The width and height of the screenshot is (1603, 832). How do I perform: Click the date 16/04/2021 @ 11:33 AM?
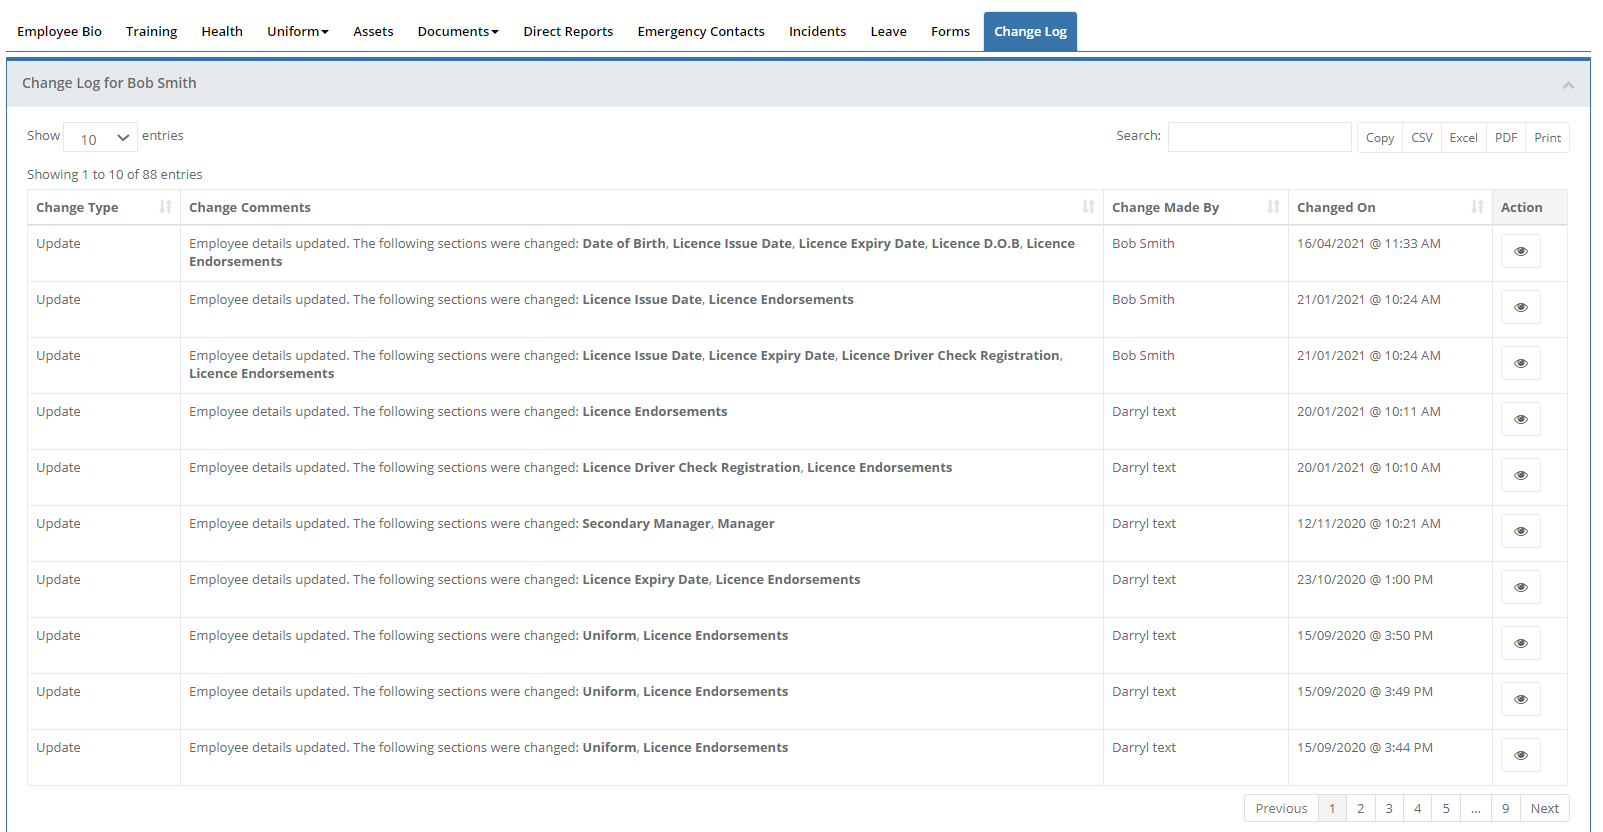(x=1368, y=243)
